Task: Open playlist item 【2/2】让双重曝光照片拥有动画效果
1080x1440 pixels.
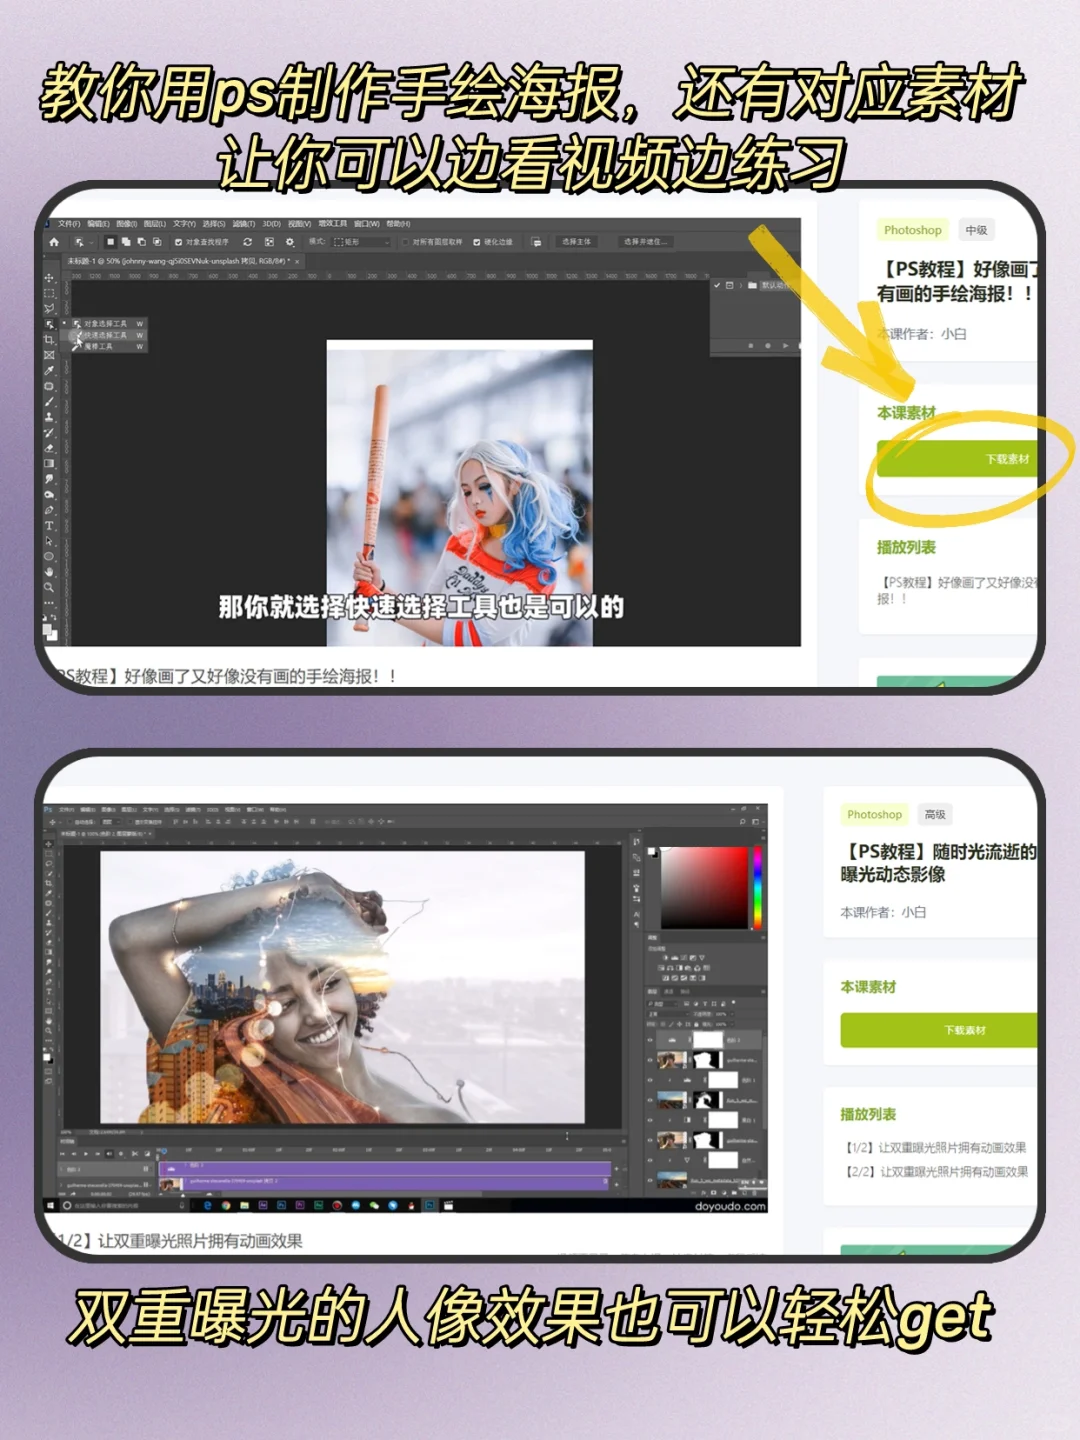Action: coord(936,1171)
